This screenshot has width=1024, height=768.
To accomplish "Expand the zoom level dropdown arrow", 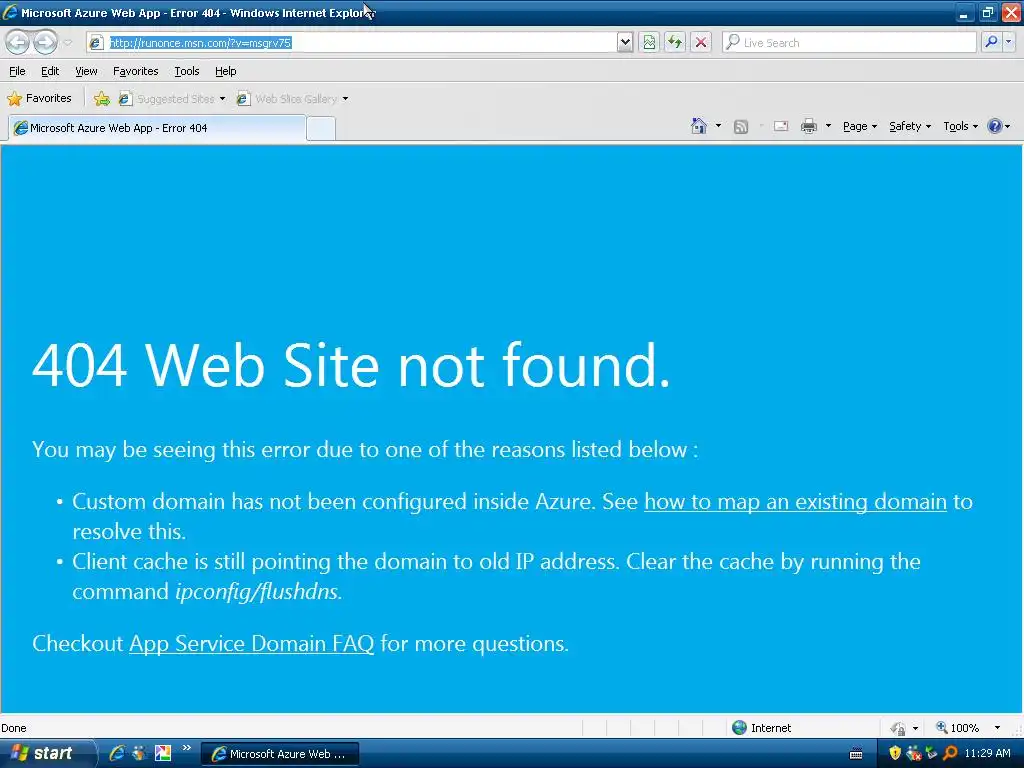I will [x=997, y=728].
